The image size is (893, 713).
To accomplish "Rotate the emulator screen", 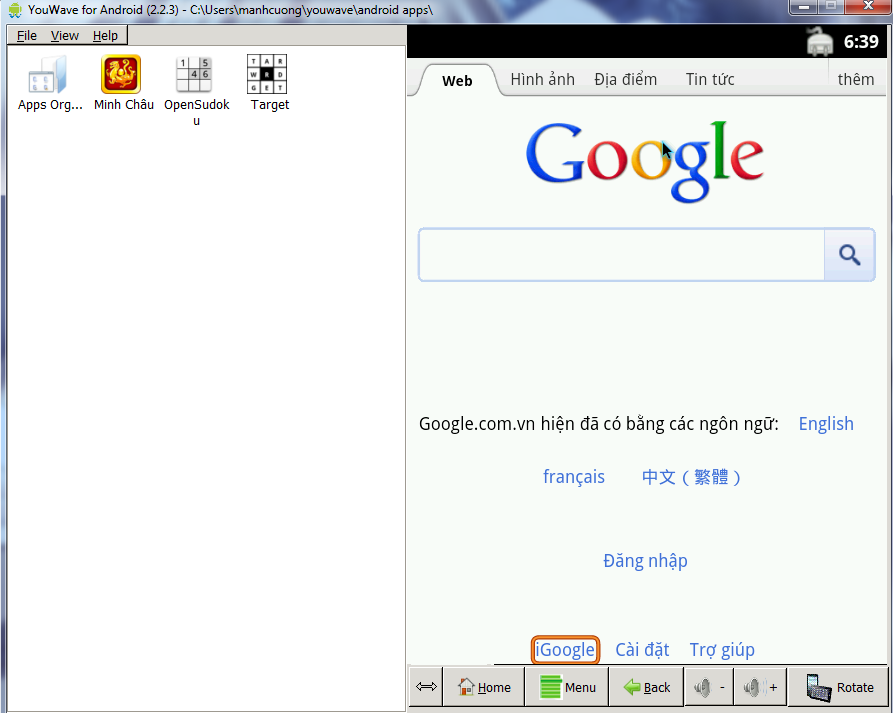I will (838, 687).
